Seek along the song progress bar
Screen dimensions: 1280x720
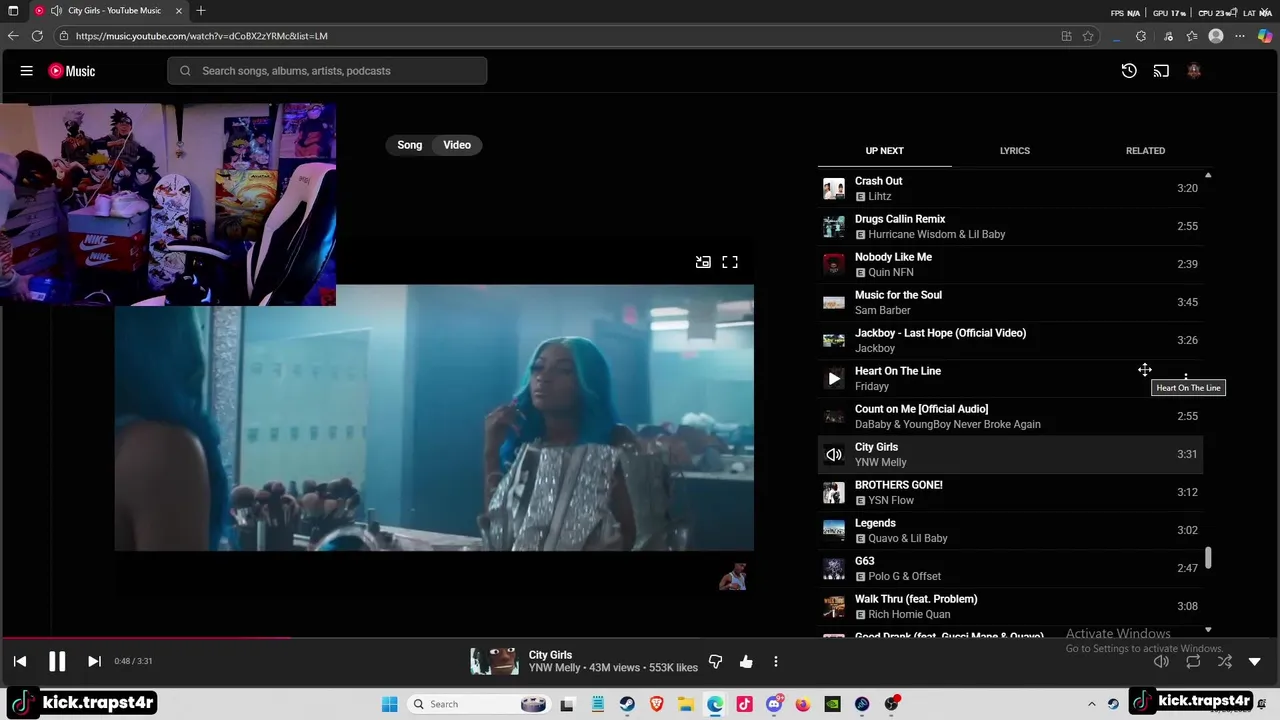click(x=640, y=637)
